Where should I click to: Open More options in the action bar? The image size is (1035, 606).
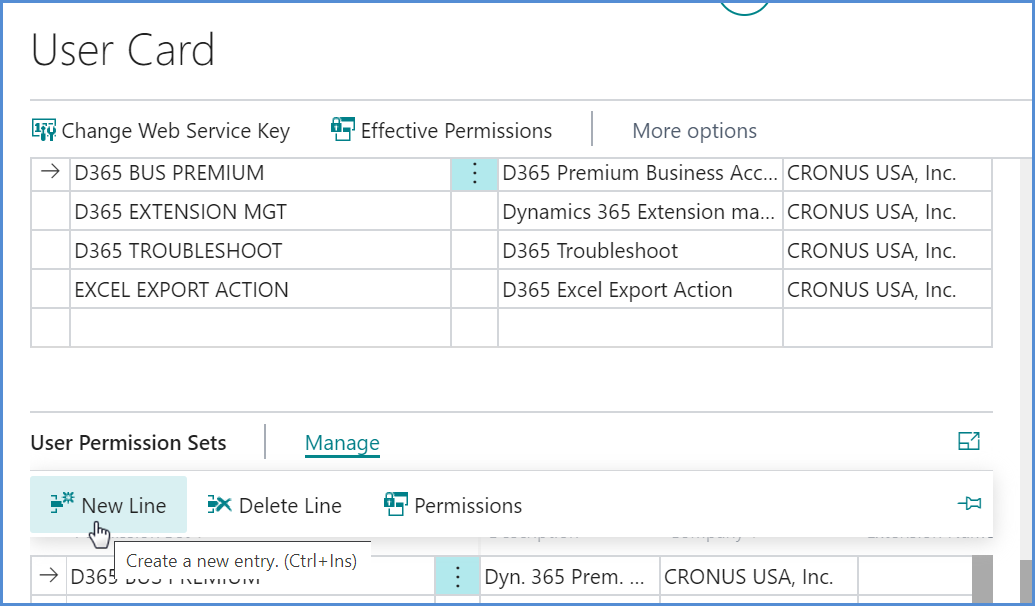(x=694, y=131)
